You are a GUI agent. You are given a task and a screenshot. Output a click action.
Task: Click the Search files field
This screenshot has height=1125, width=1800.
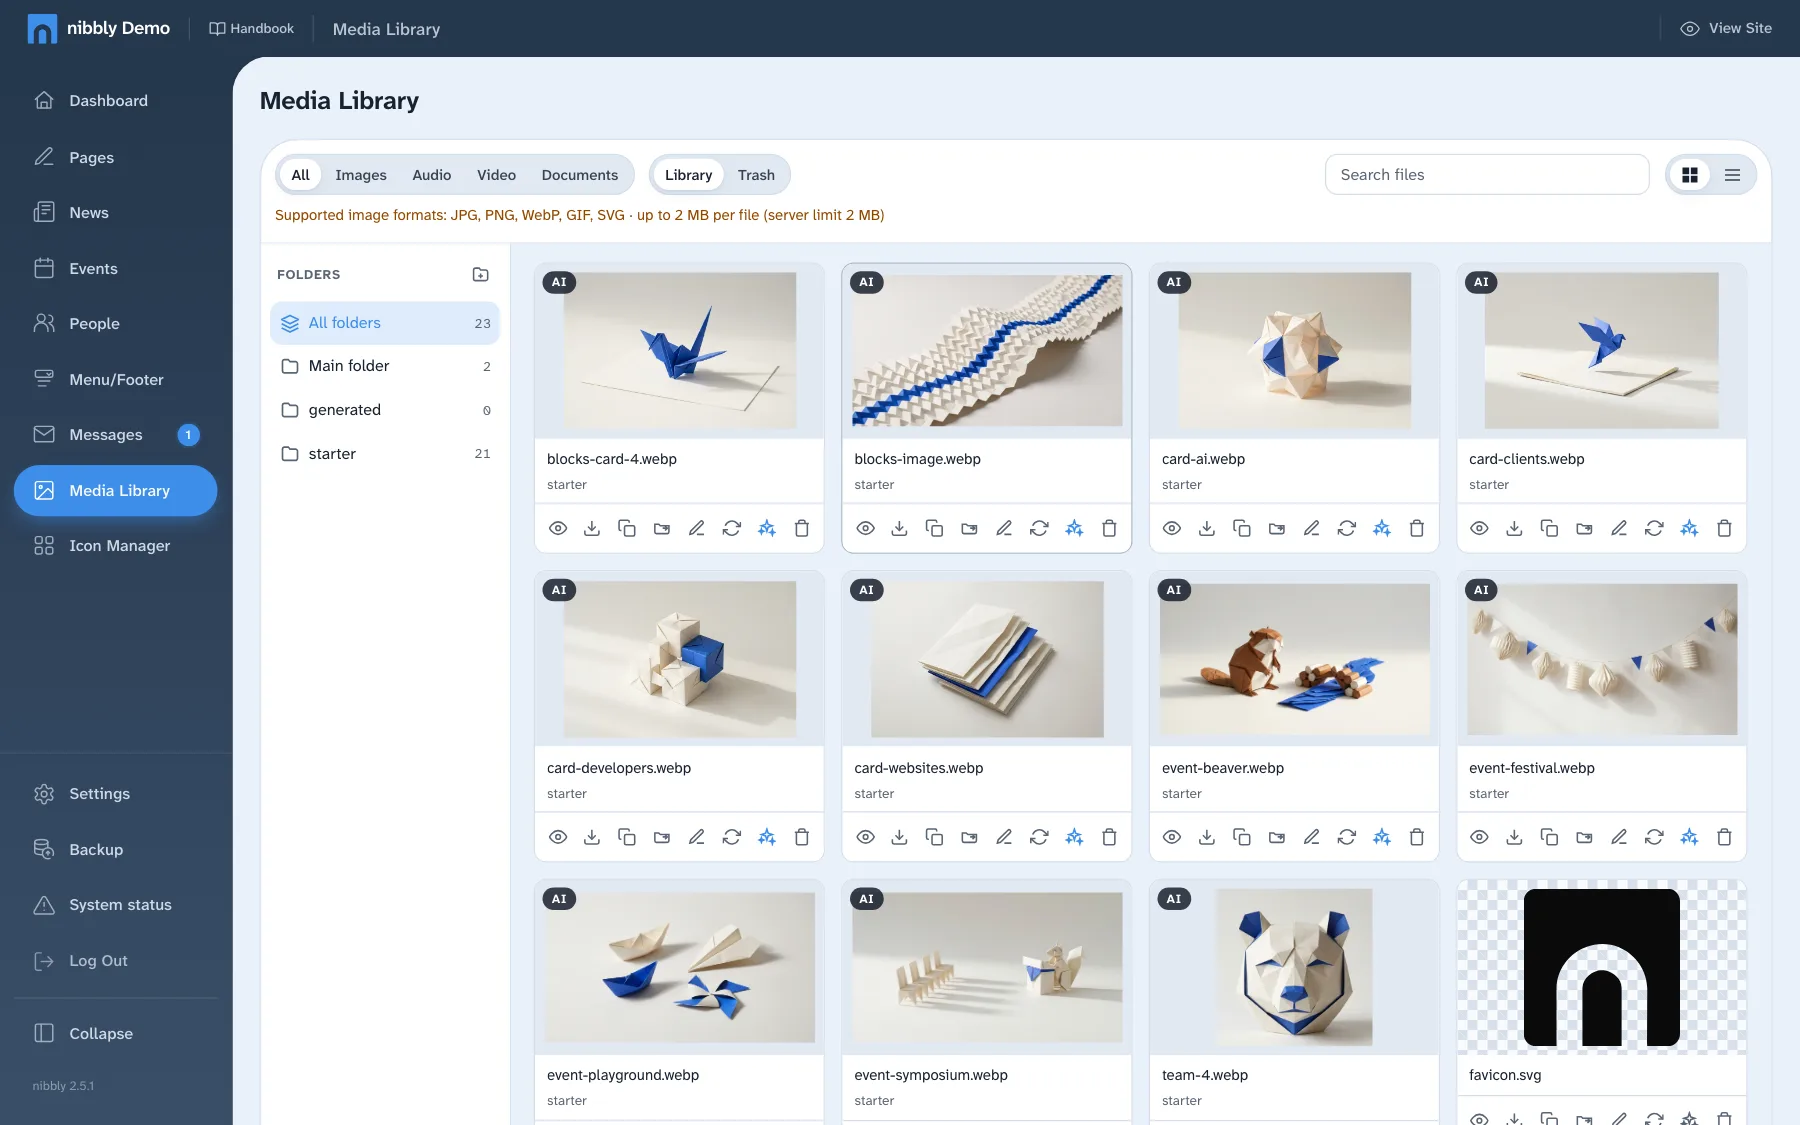pyautogui.click(x=1487, y=175)
